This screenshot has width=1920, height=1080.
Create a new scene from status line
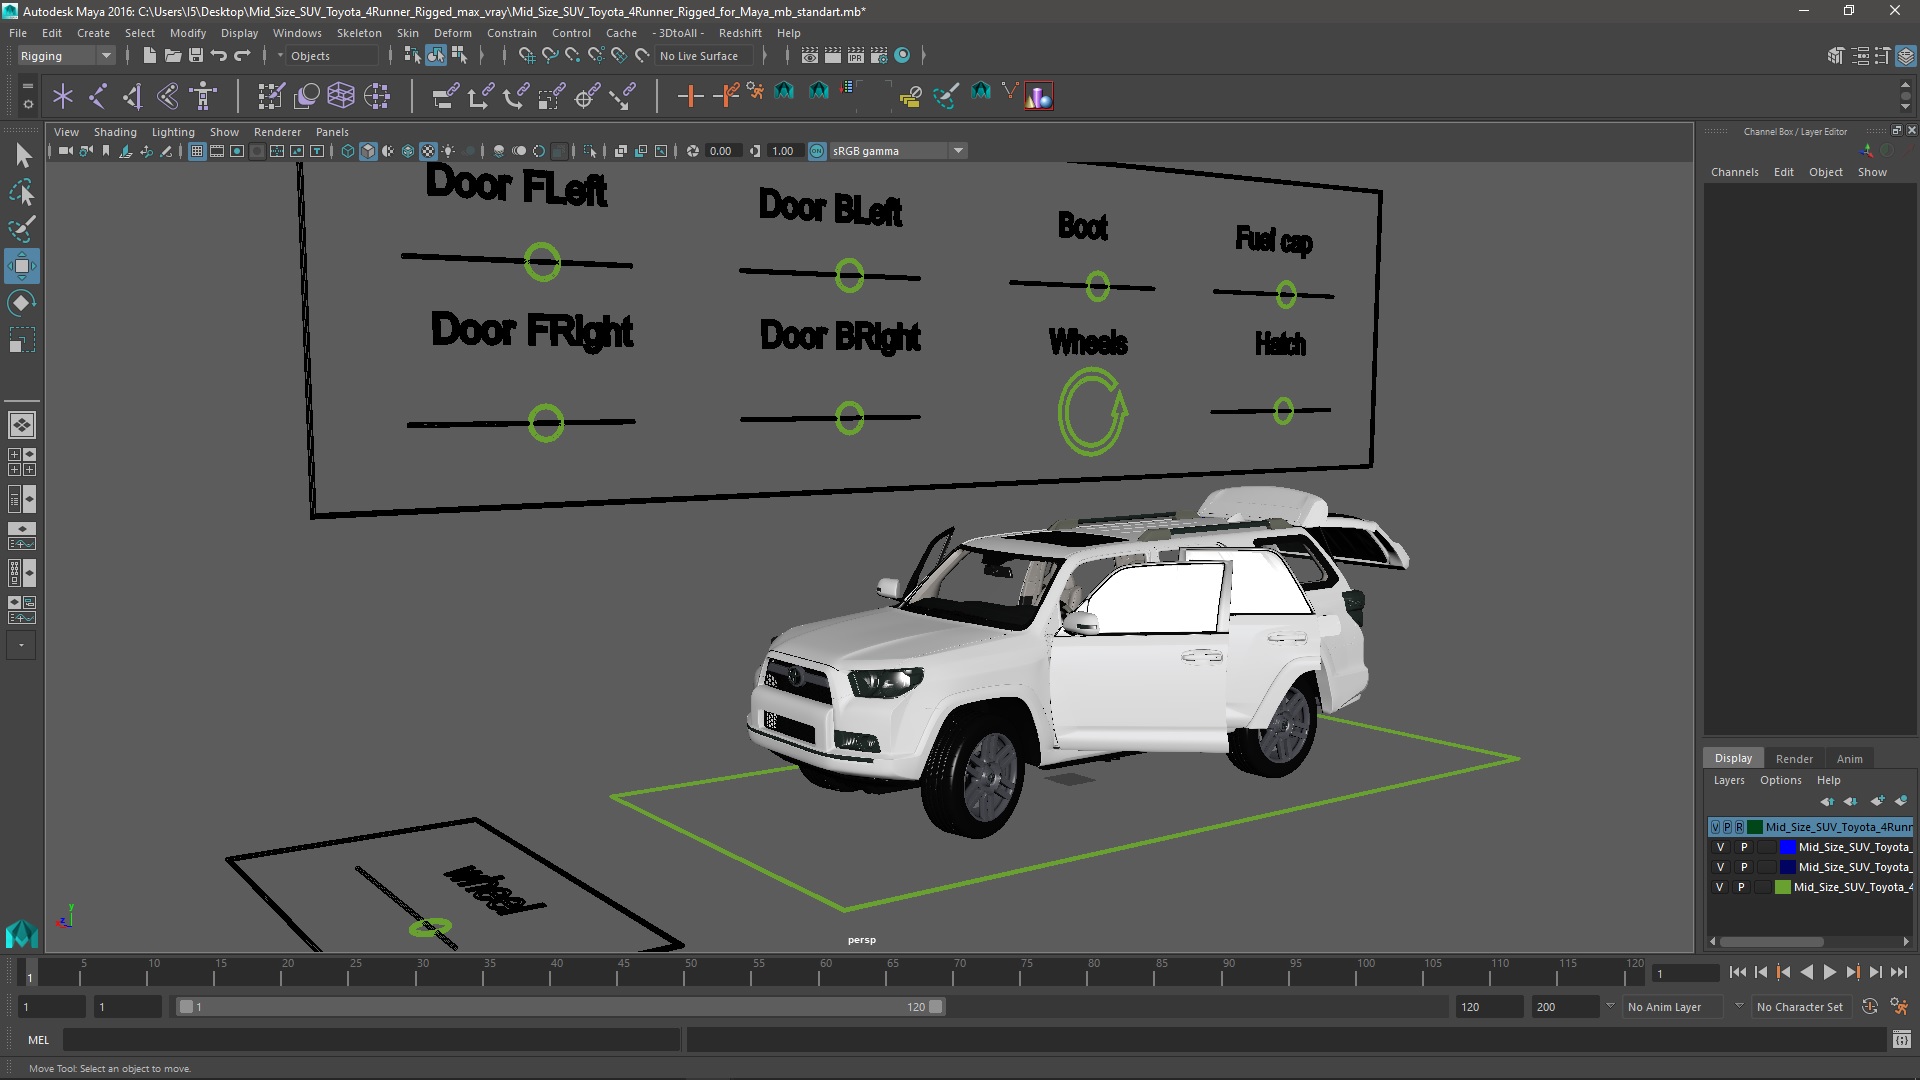[x=150, y=56]
